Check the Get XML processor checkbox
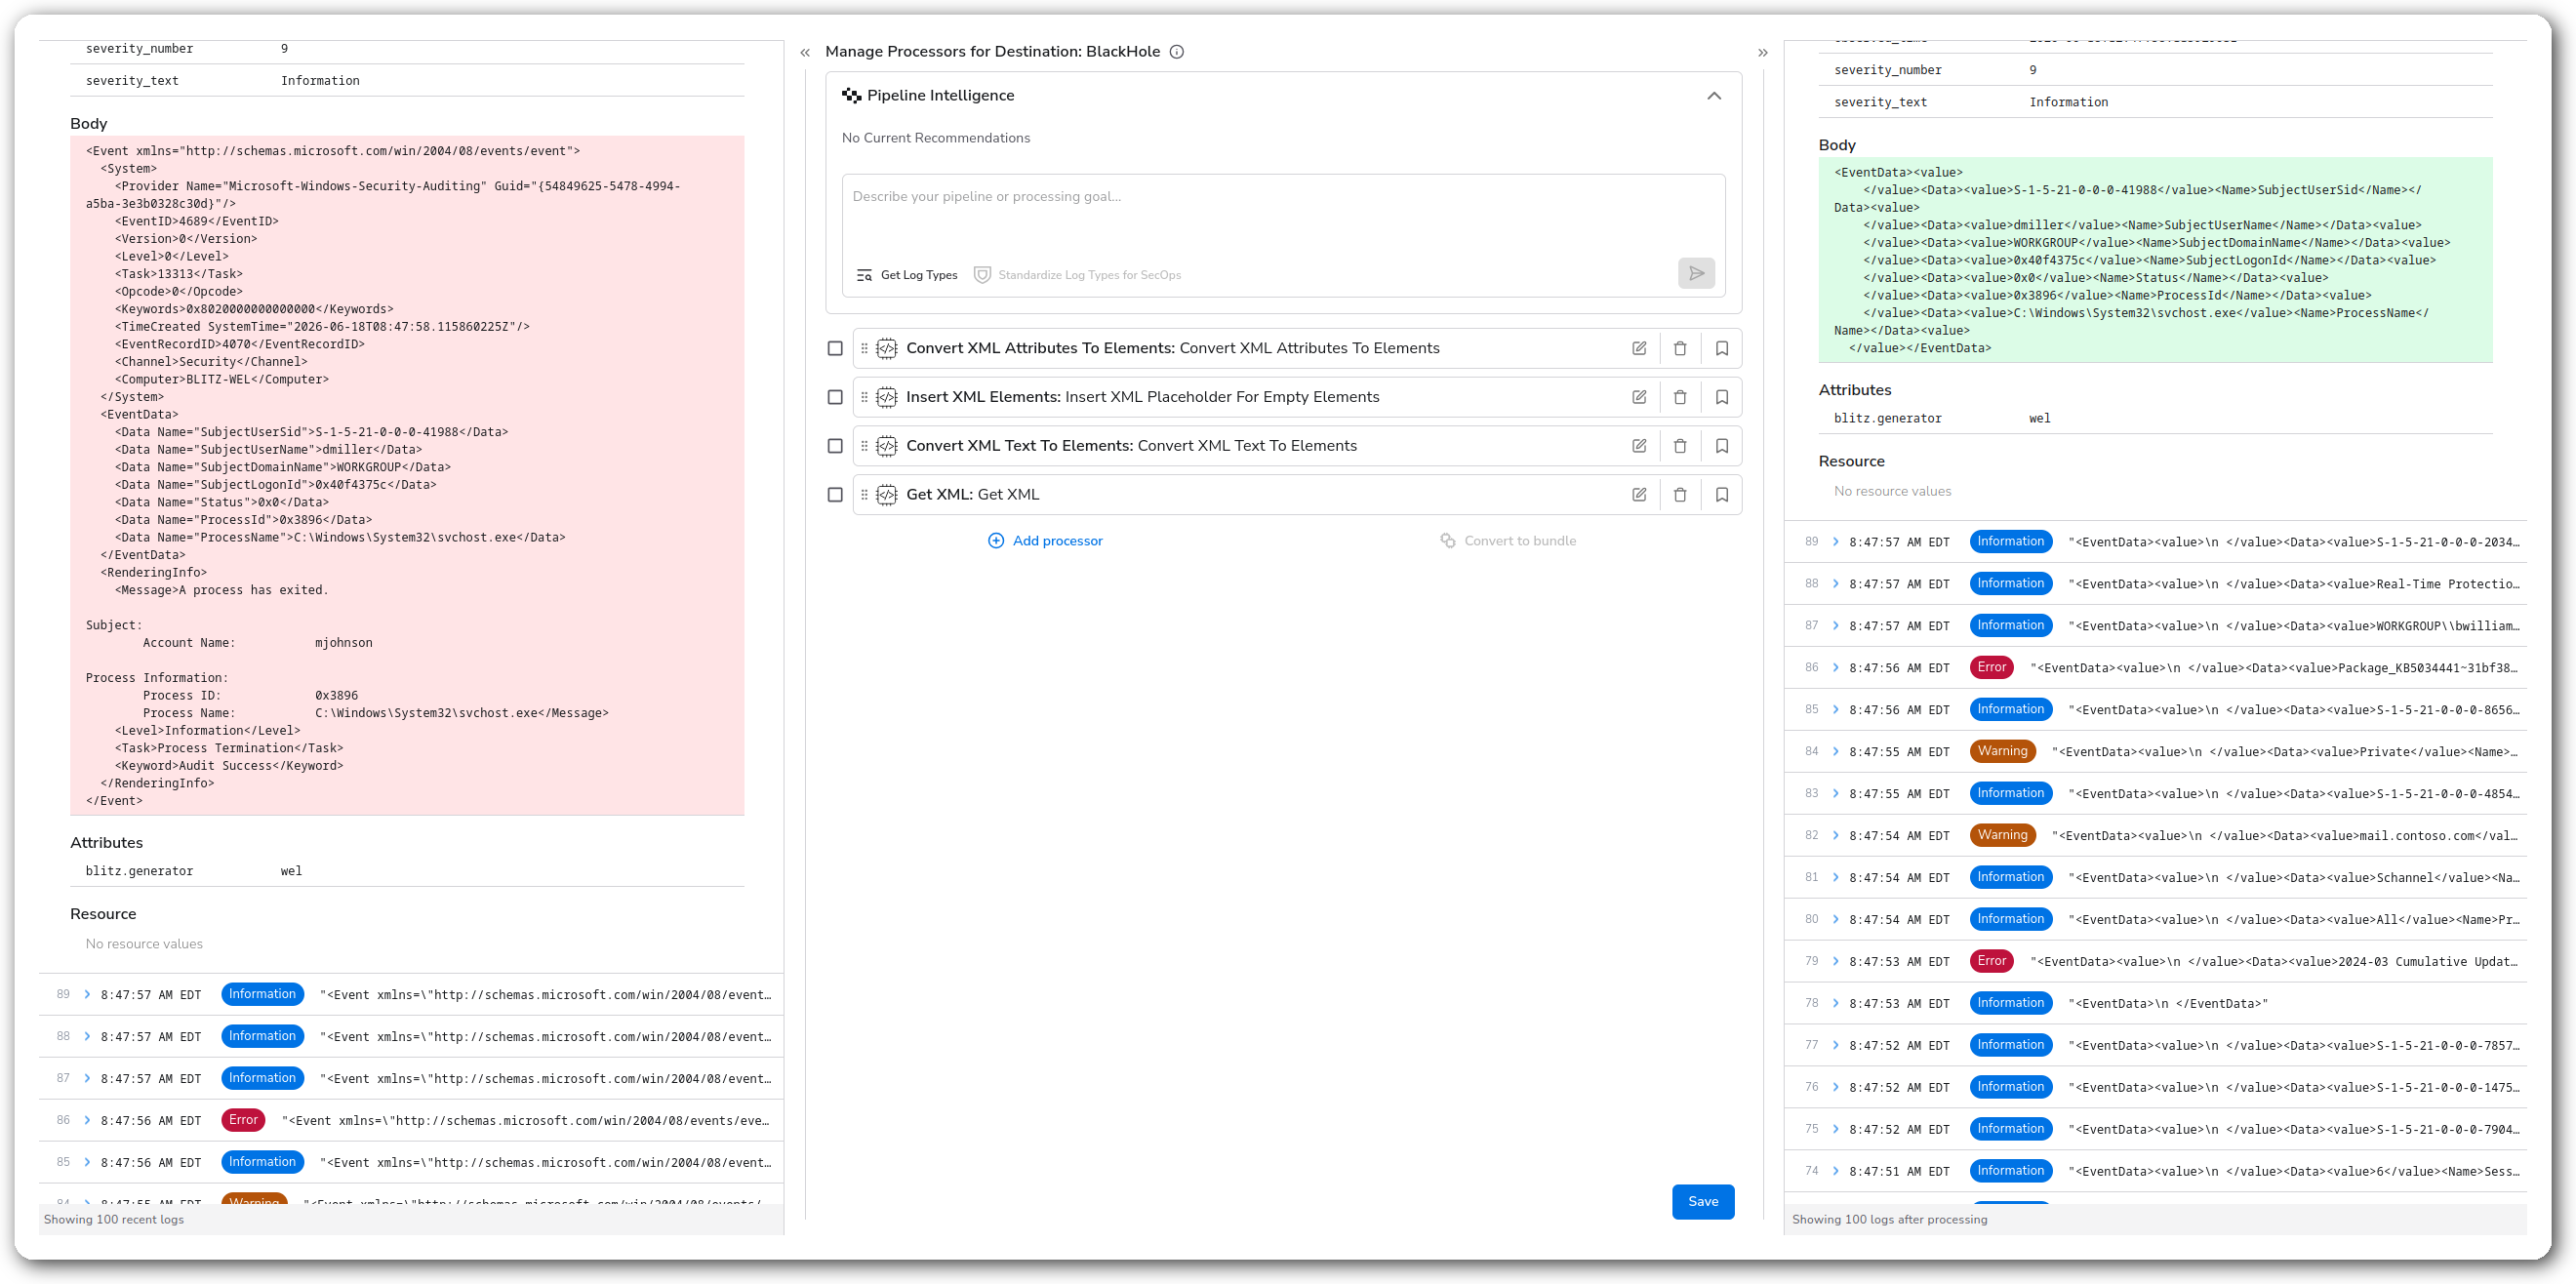 (x=835, y=494)
